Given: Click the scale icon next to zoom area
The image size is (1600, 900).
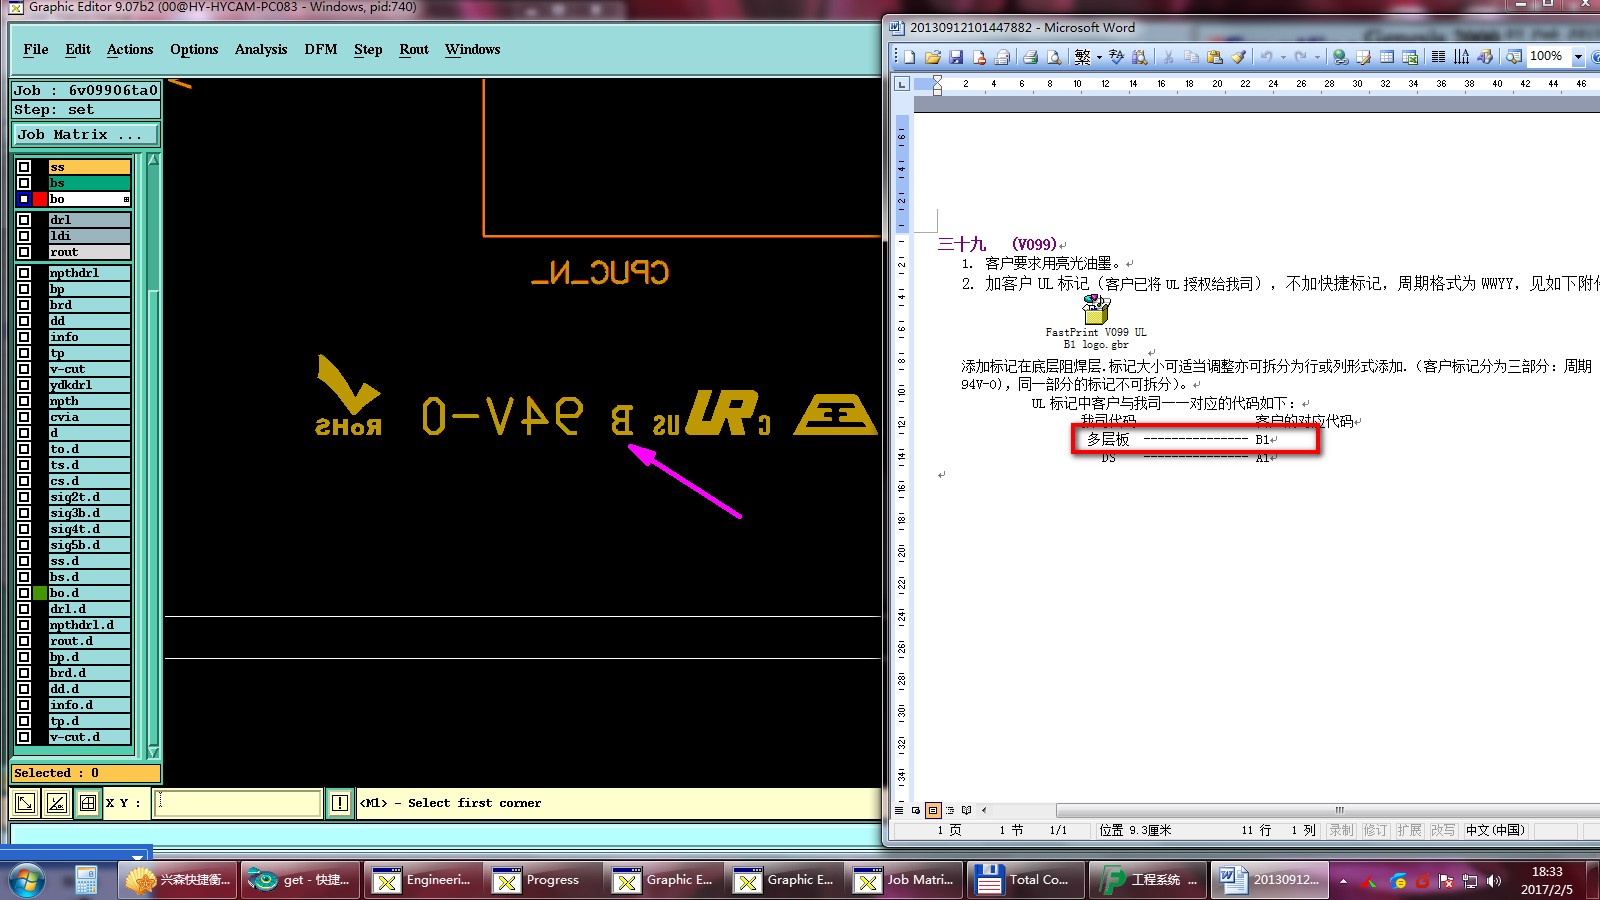Looking at the screenshot, I should point(57,802).
